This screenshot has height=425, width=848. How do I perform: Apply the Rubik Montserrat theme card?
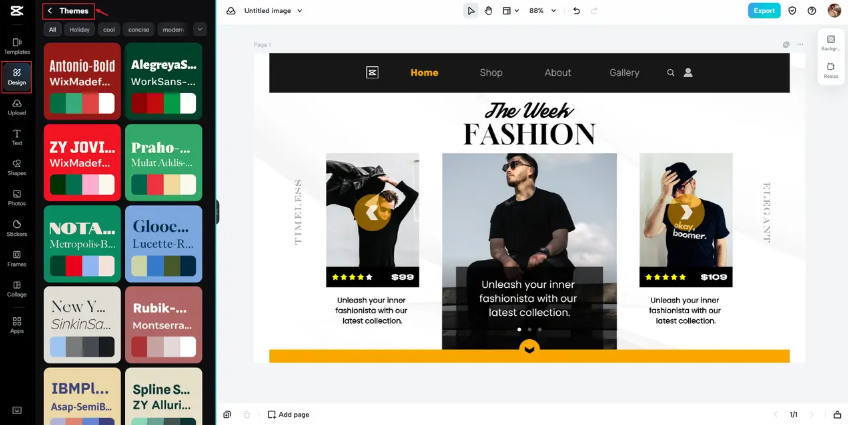[163, 324]
